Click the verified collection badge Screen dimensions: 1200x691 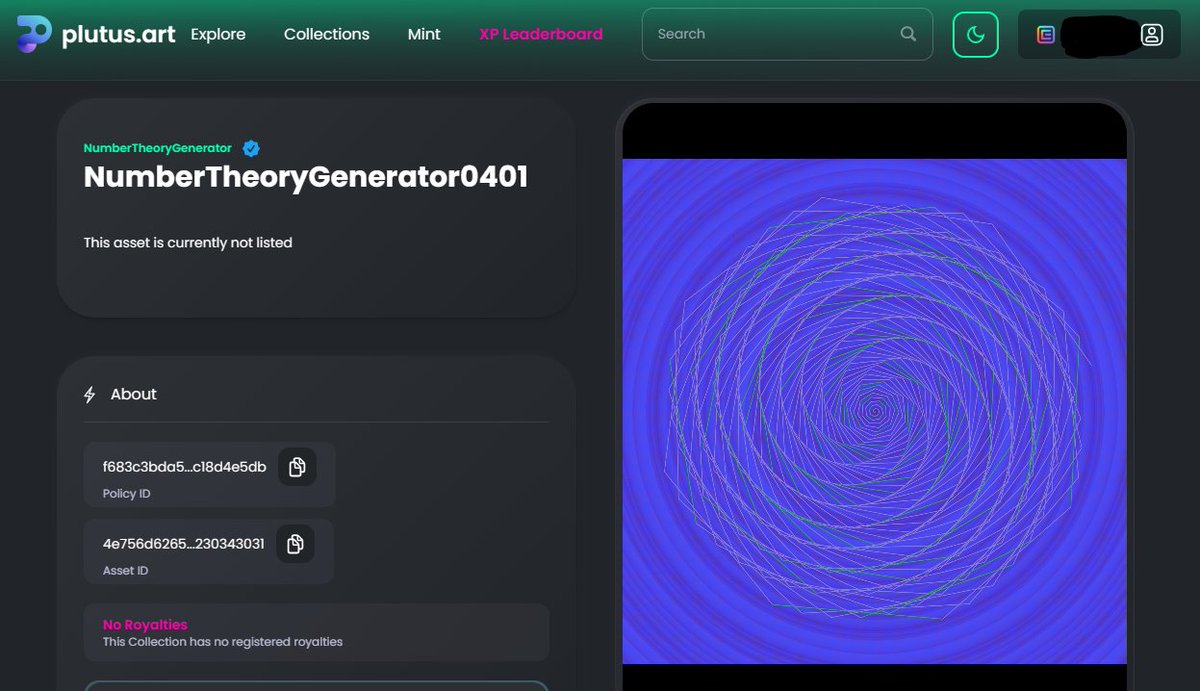pos(251,148)
